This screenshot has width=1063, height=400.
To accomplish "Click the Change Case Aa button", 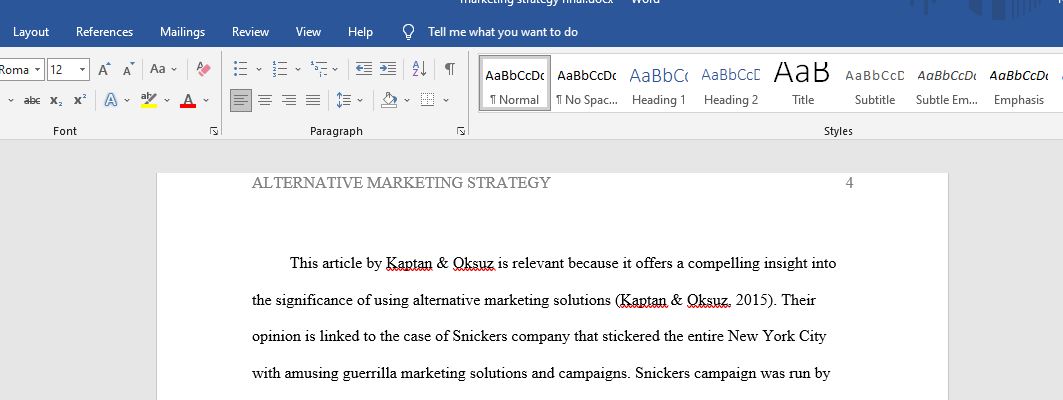I will [157, 69].
